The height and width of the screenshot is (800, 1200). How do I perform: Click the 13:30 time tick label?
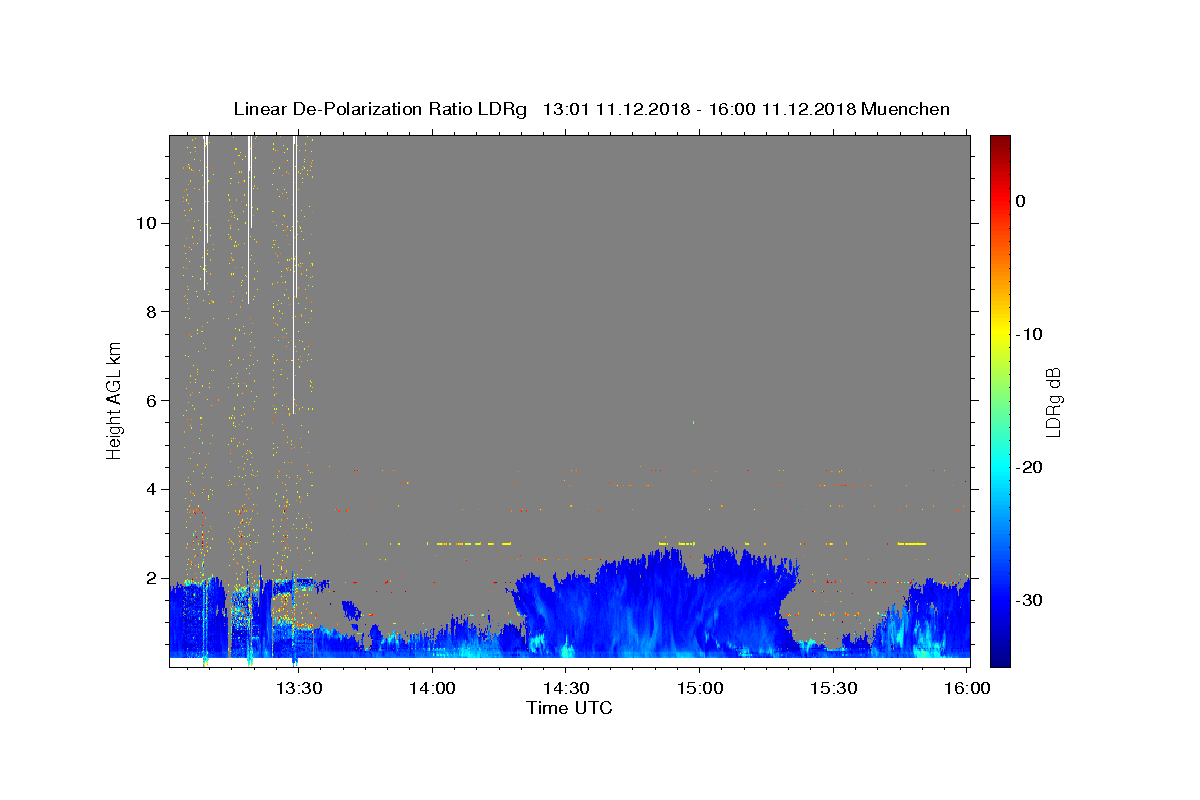click(x=298, y=688)
